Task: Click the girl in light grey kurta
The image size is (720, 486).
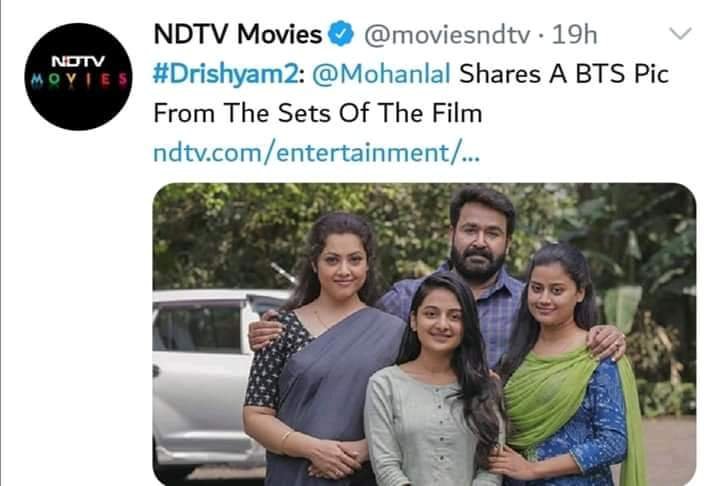Action: pyautogui.click(x=434, y=381)
